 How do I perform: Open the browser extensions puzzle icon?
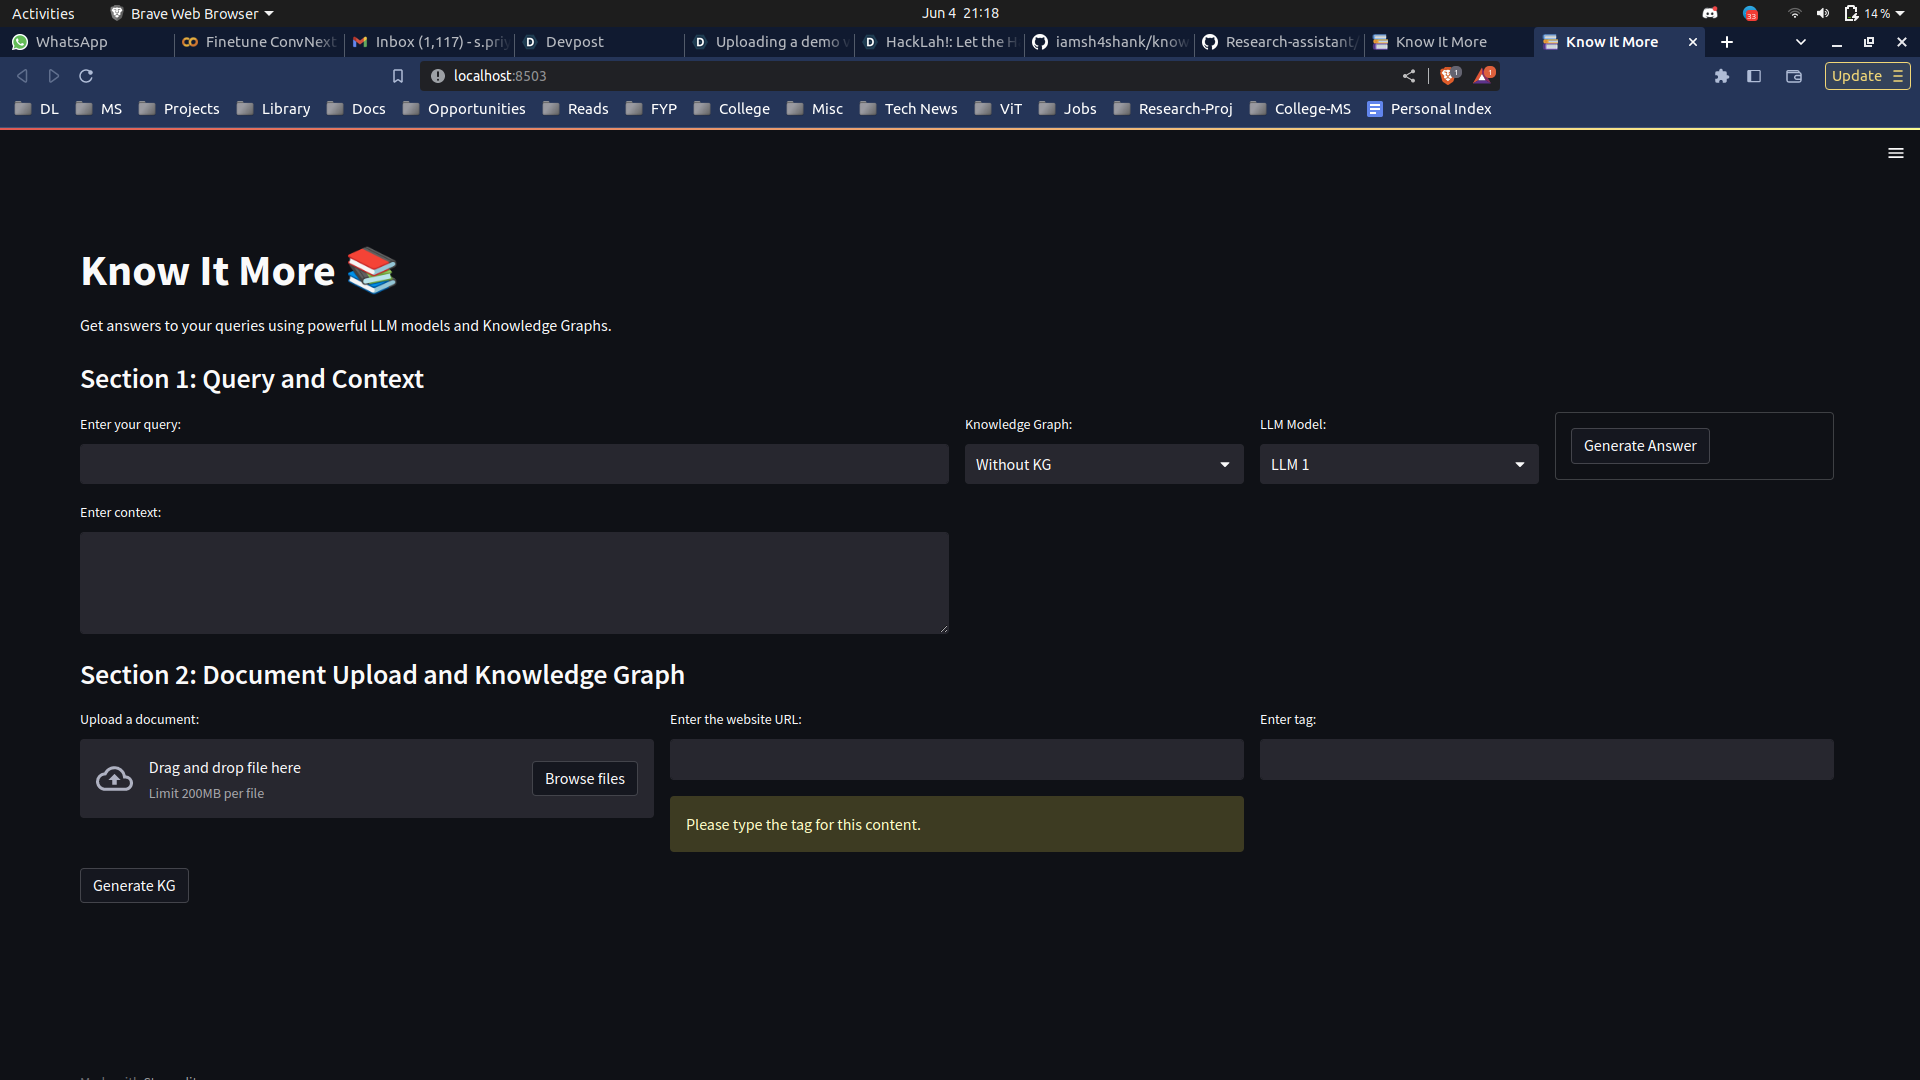point(1721,76)
